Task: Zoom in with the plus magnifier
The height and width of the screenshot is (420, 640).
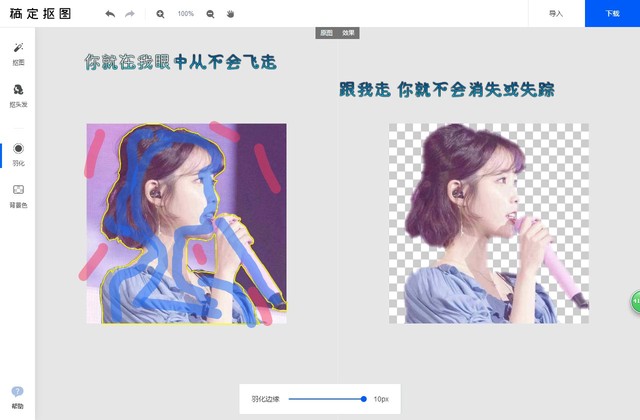Action: (161, 14)
